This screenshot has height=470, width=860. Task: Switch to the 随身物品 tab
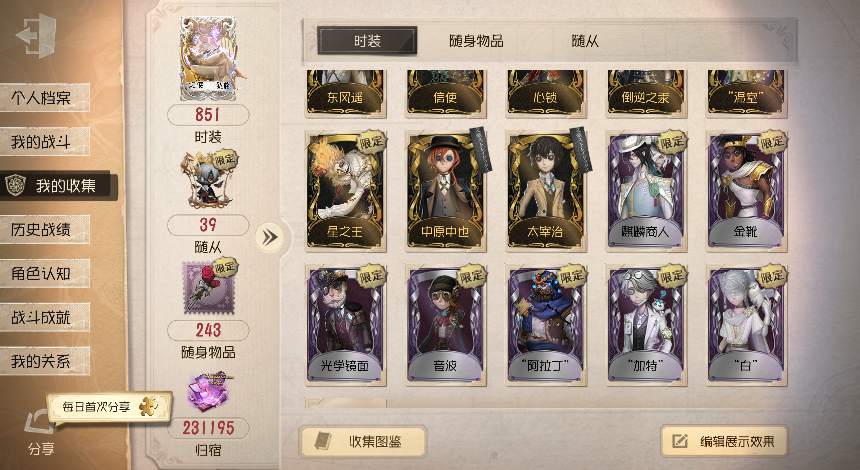(x=476, y=41)
